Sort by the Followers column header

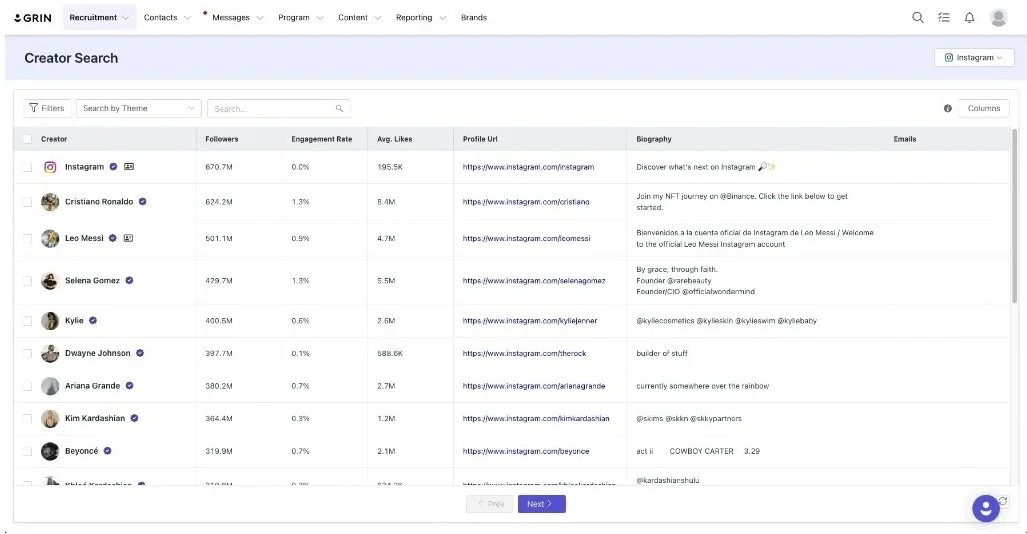(221, 139)
